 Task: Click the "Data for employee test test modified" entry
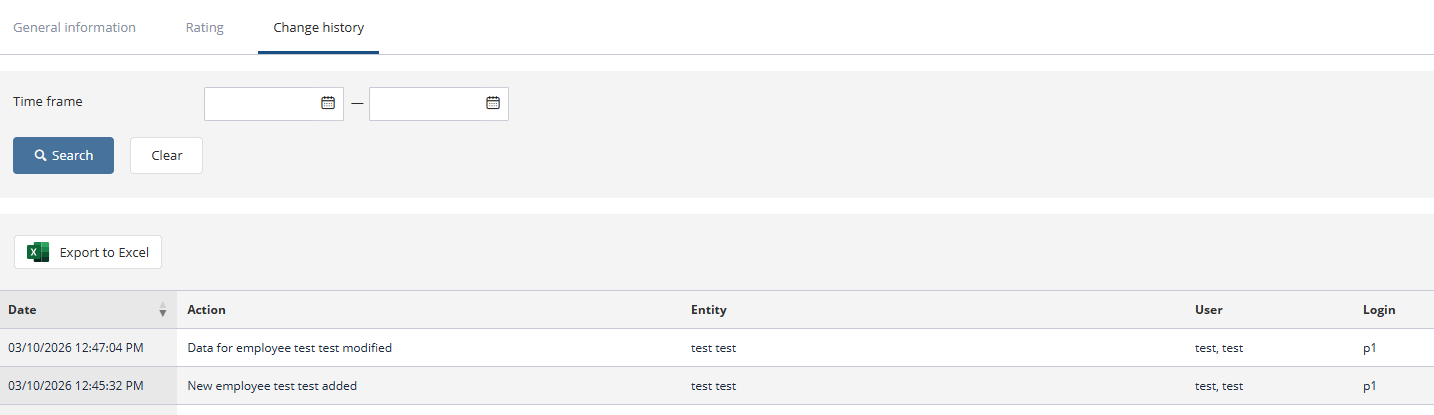coord(290,348)
